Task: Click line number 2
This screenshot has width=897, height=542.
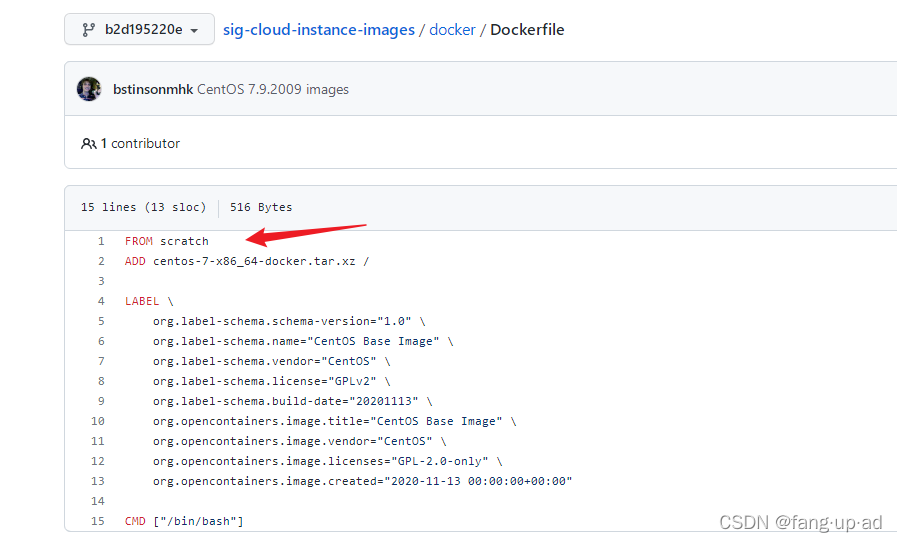Action: pos(101,261)
